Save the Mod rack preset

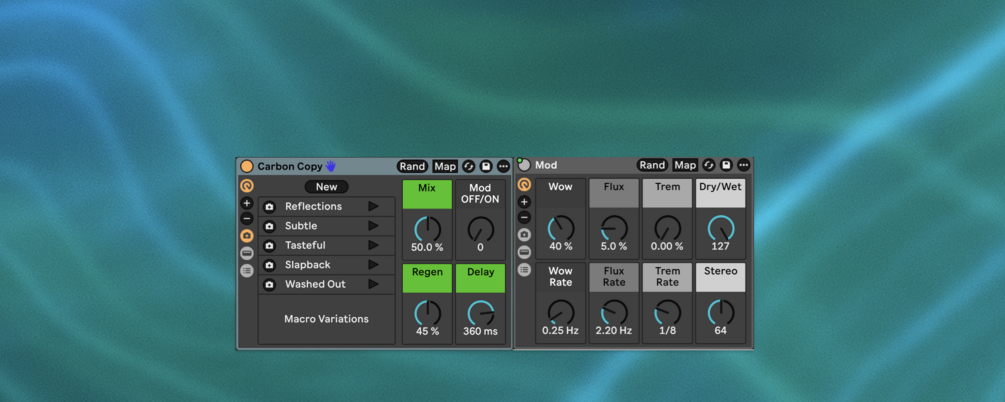point(726,165)
